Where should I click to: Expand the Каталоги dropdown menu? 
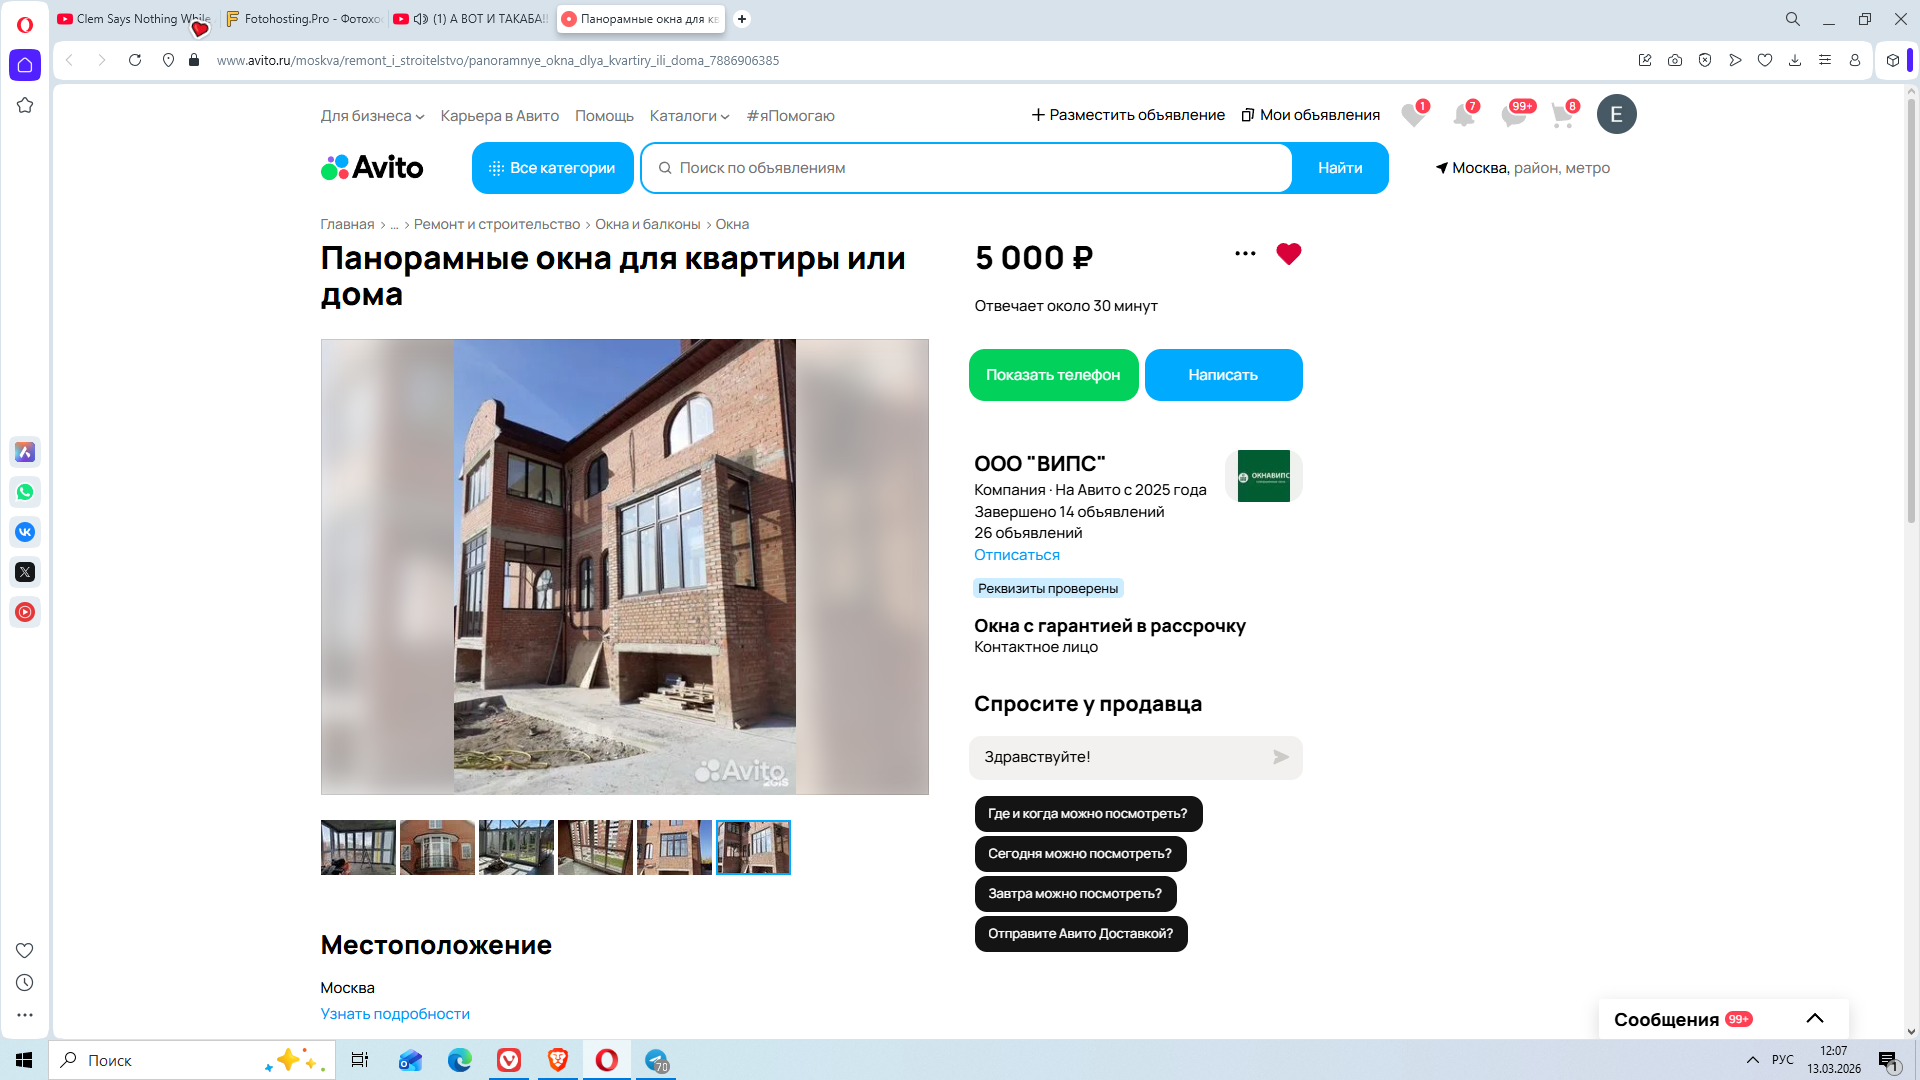coord(689,116)
